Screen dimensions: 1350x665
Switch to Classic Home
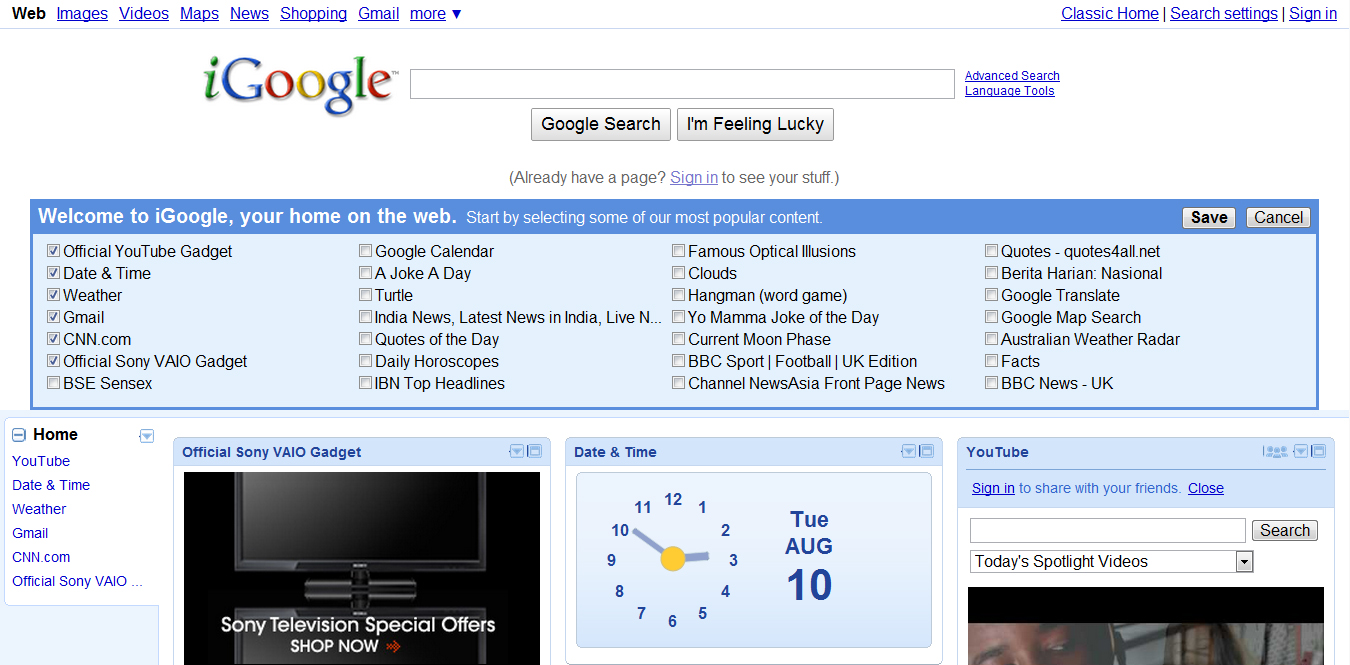(x=1110, y=14)
